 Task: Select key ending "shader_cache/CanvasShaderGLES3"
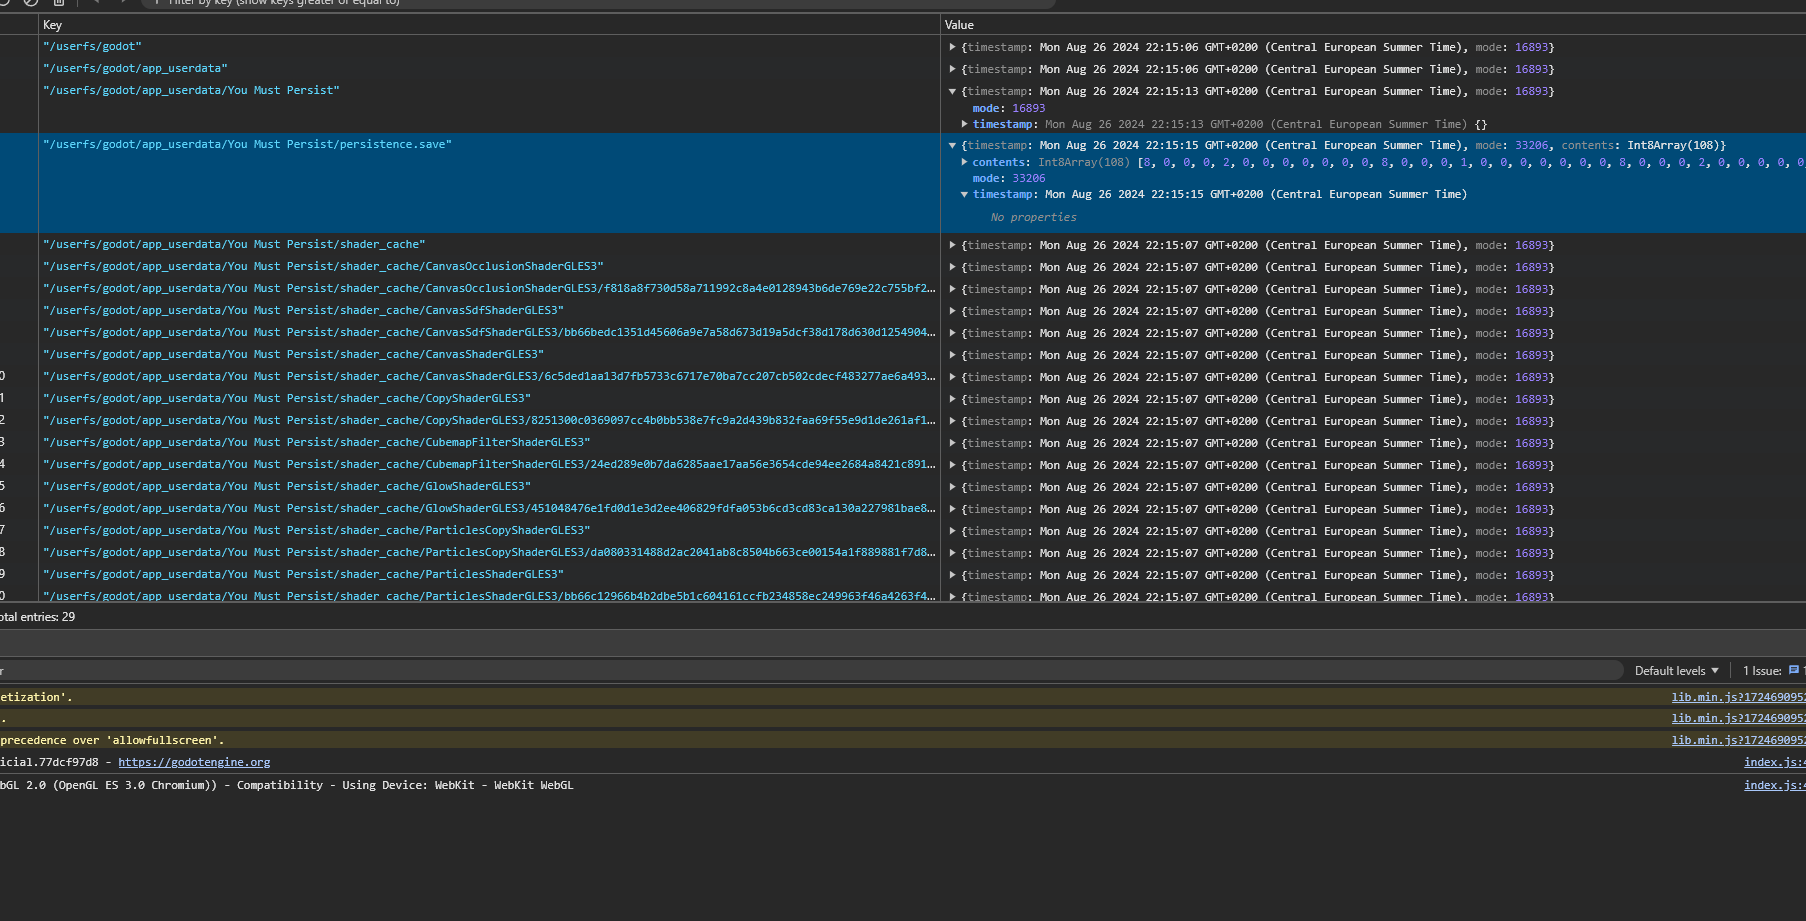click(293, 354)
